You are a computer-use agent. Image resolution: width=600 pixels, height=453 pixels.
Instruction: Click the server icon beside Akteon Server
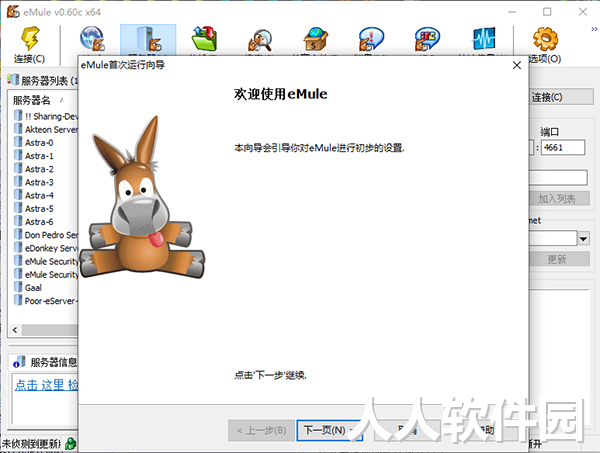[x=18, y=129]
